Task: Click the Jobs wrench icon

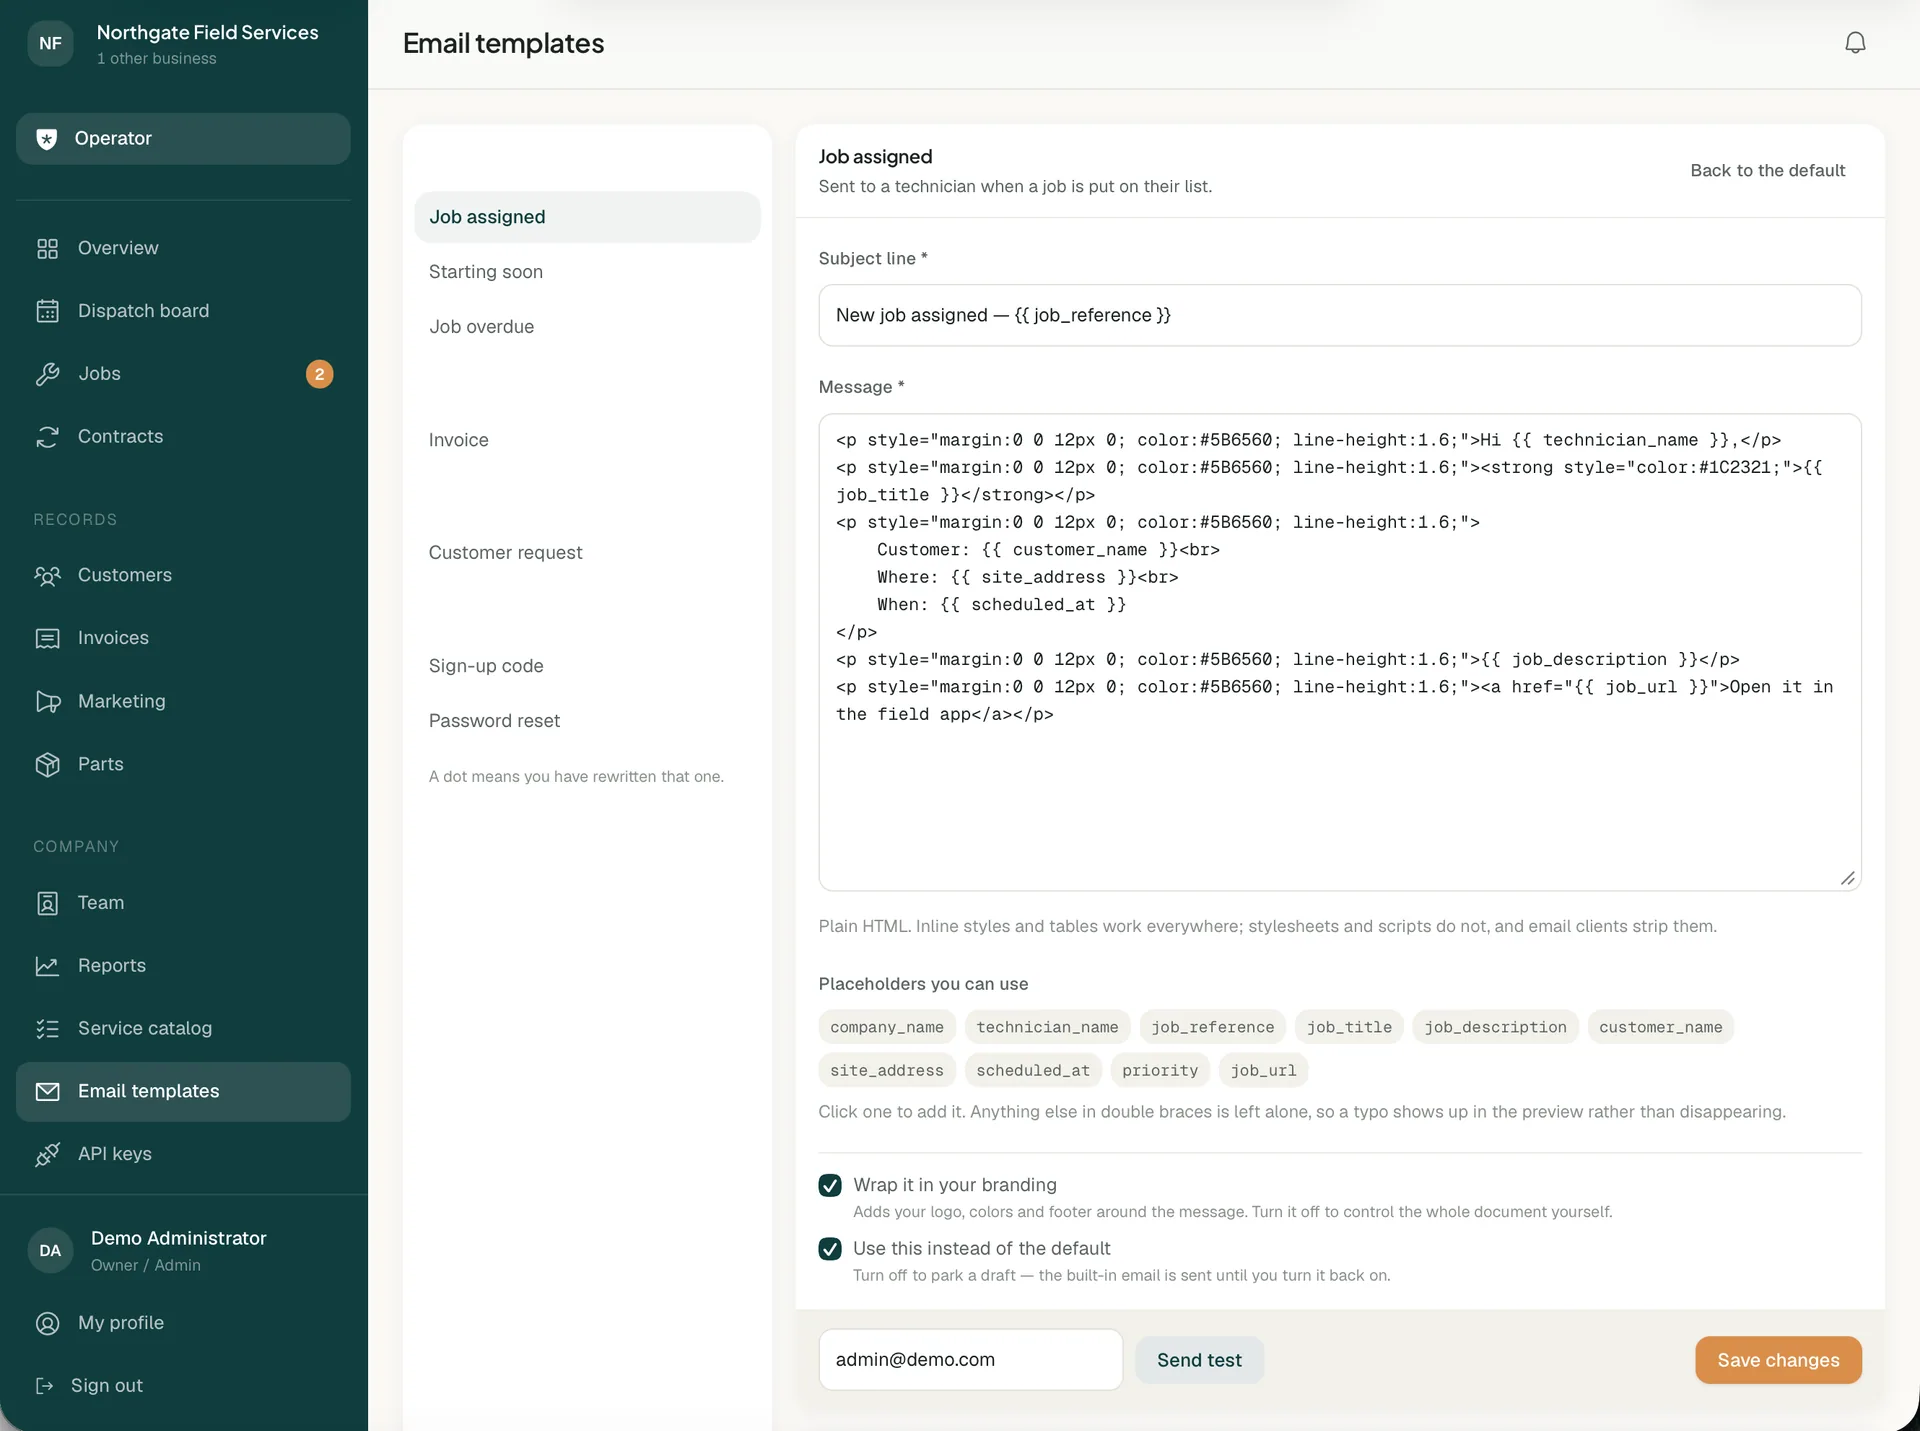Action: (47, 374)
